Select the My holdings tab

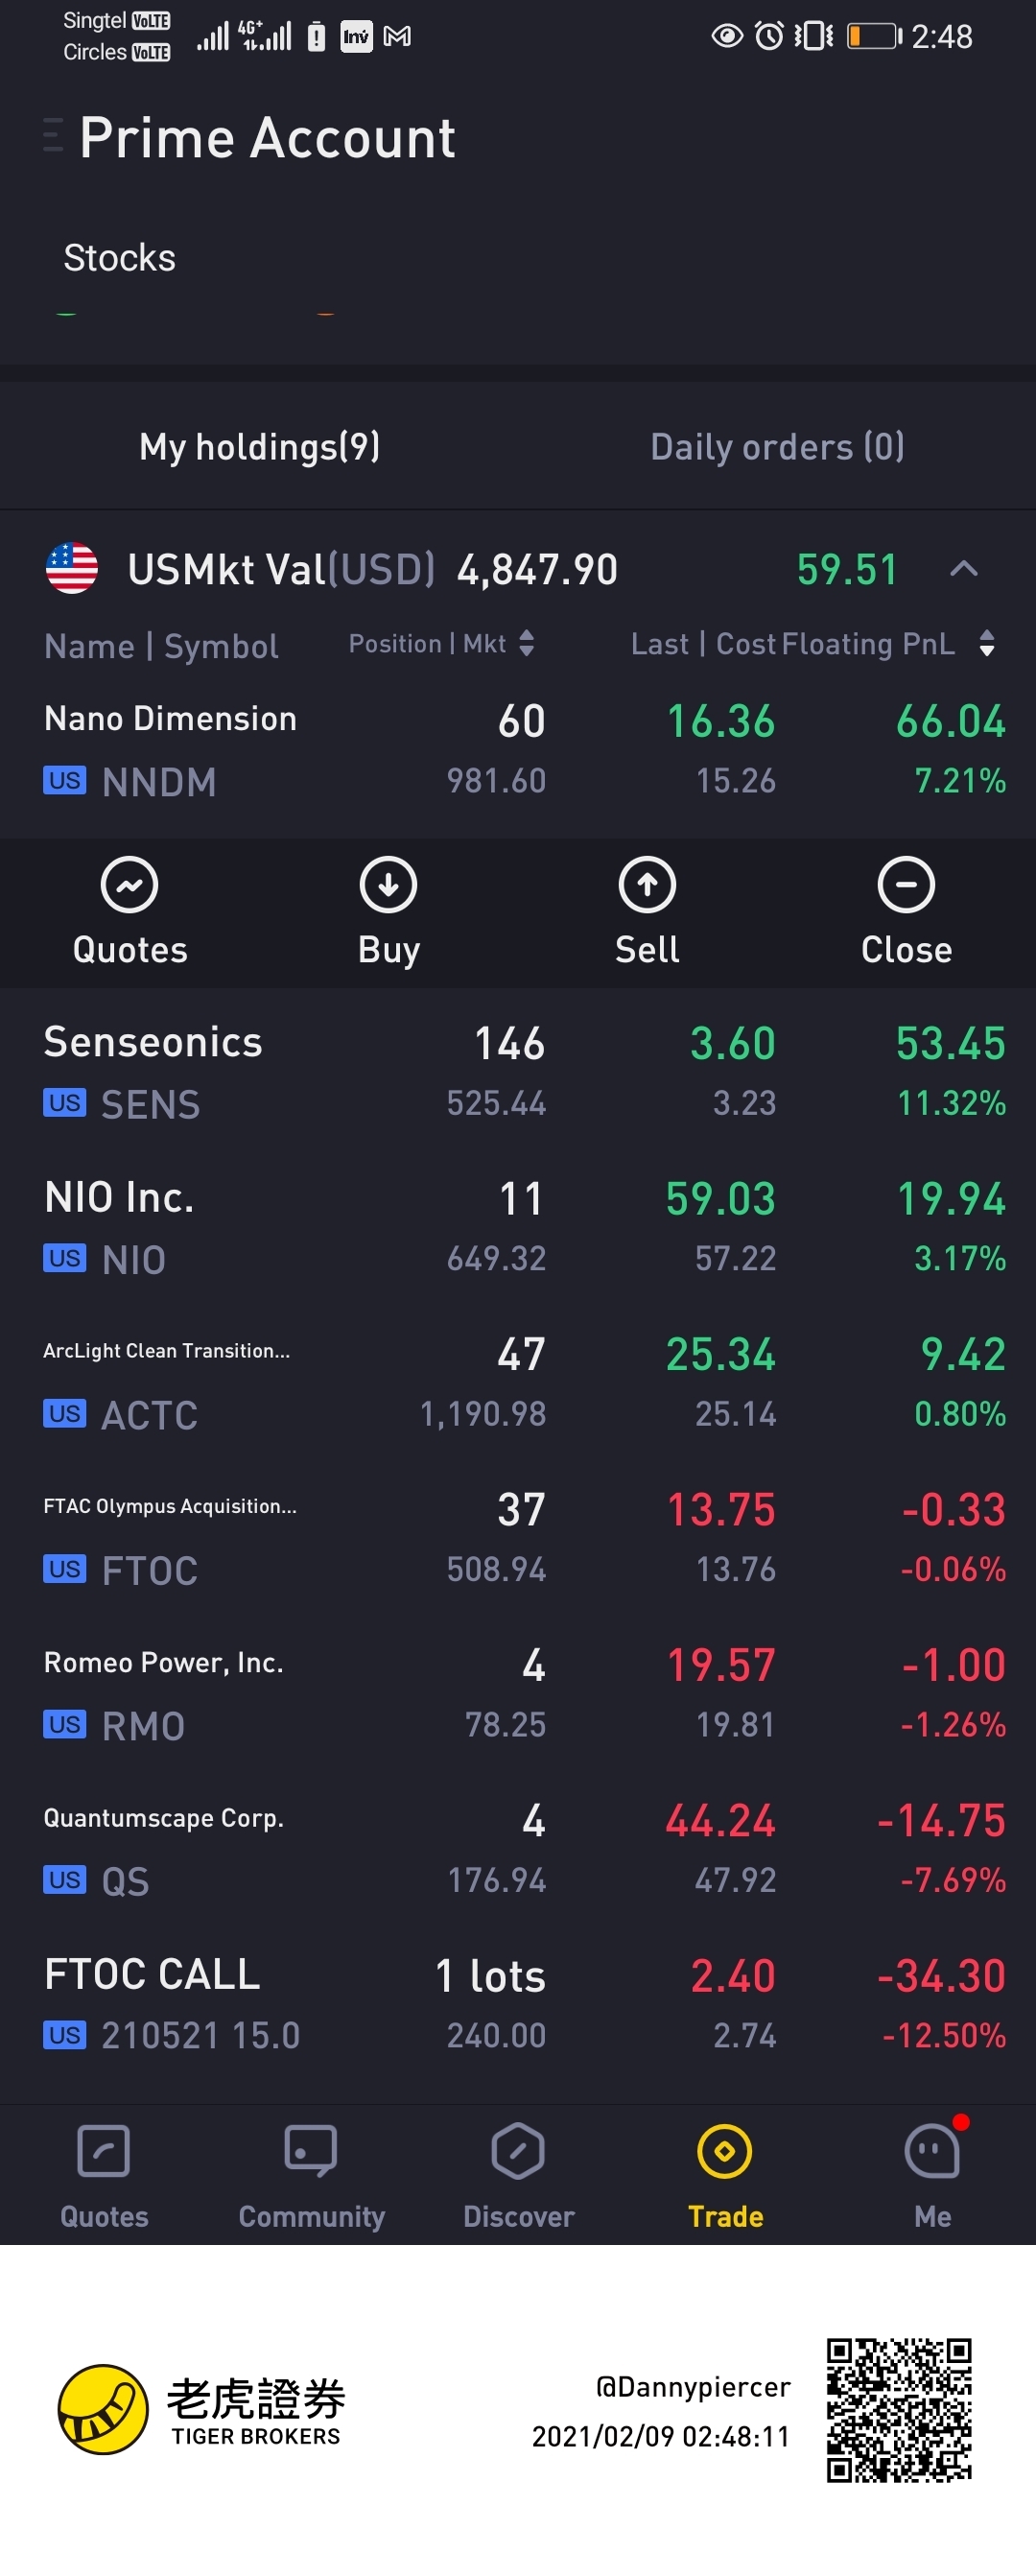[259, 447]
